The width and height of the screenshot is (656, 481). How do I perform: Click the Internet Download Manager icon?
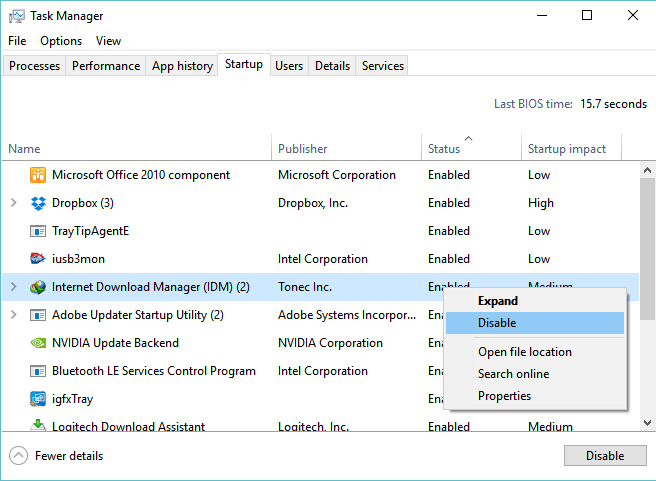(x=38, y=287)
